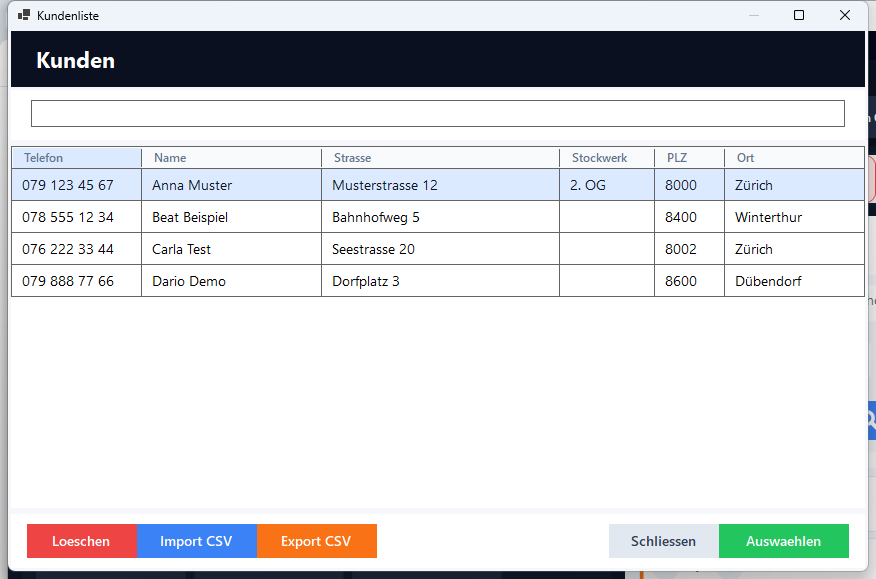Click the 8000 postal code cell
Screen dimensions: 876x579
[689, 185]
